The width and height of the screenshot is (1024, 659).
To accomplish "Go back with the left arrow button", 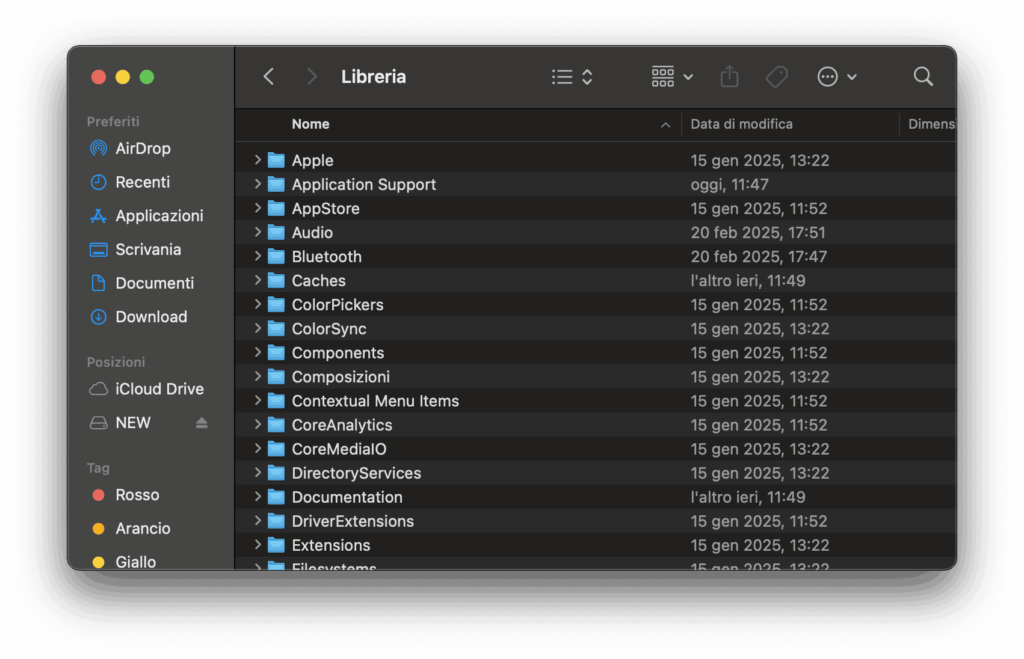I will 269,76.
